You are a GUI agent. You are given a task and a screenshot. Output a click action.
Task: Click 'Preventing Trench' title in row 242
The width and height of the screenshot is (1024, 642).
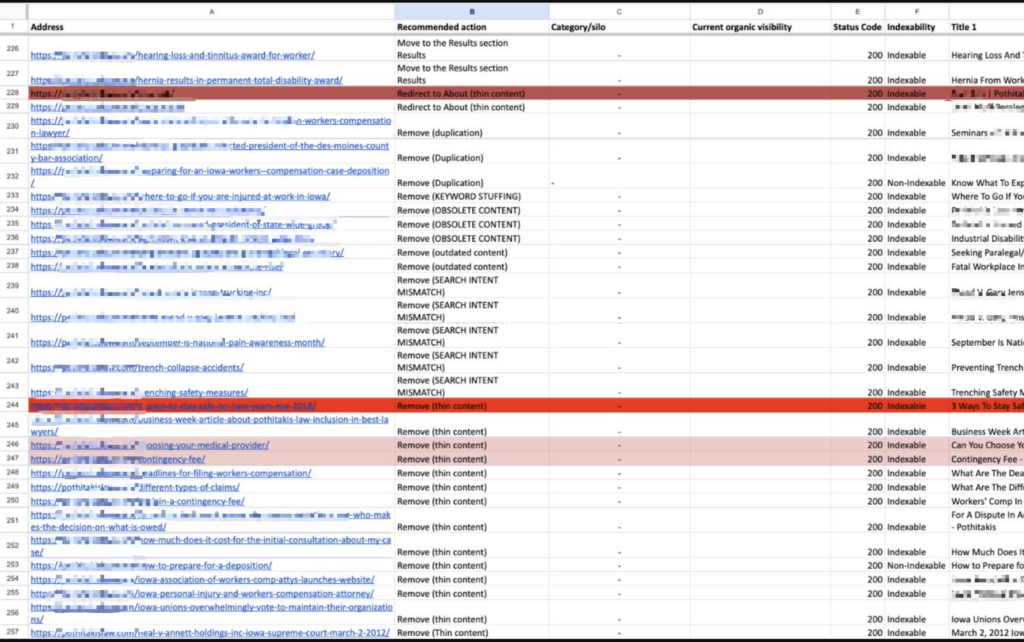pos(987,368)
